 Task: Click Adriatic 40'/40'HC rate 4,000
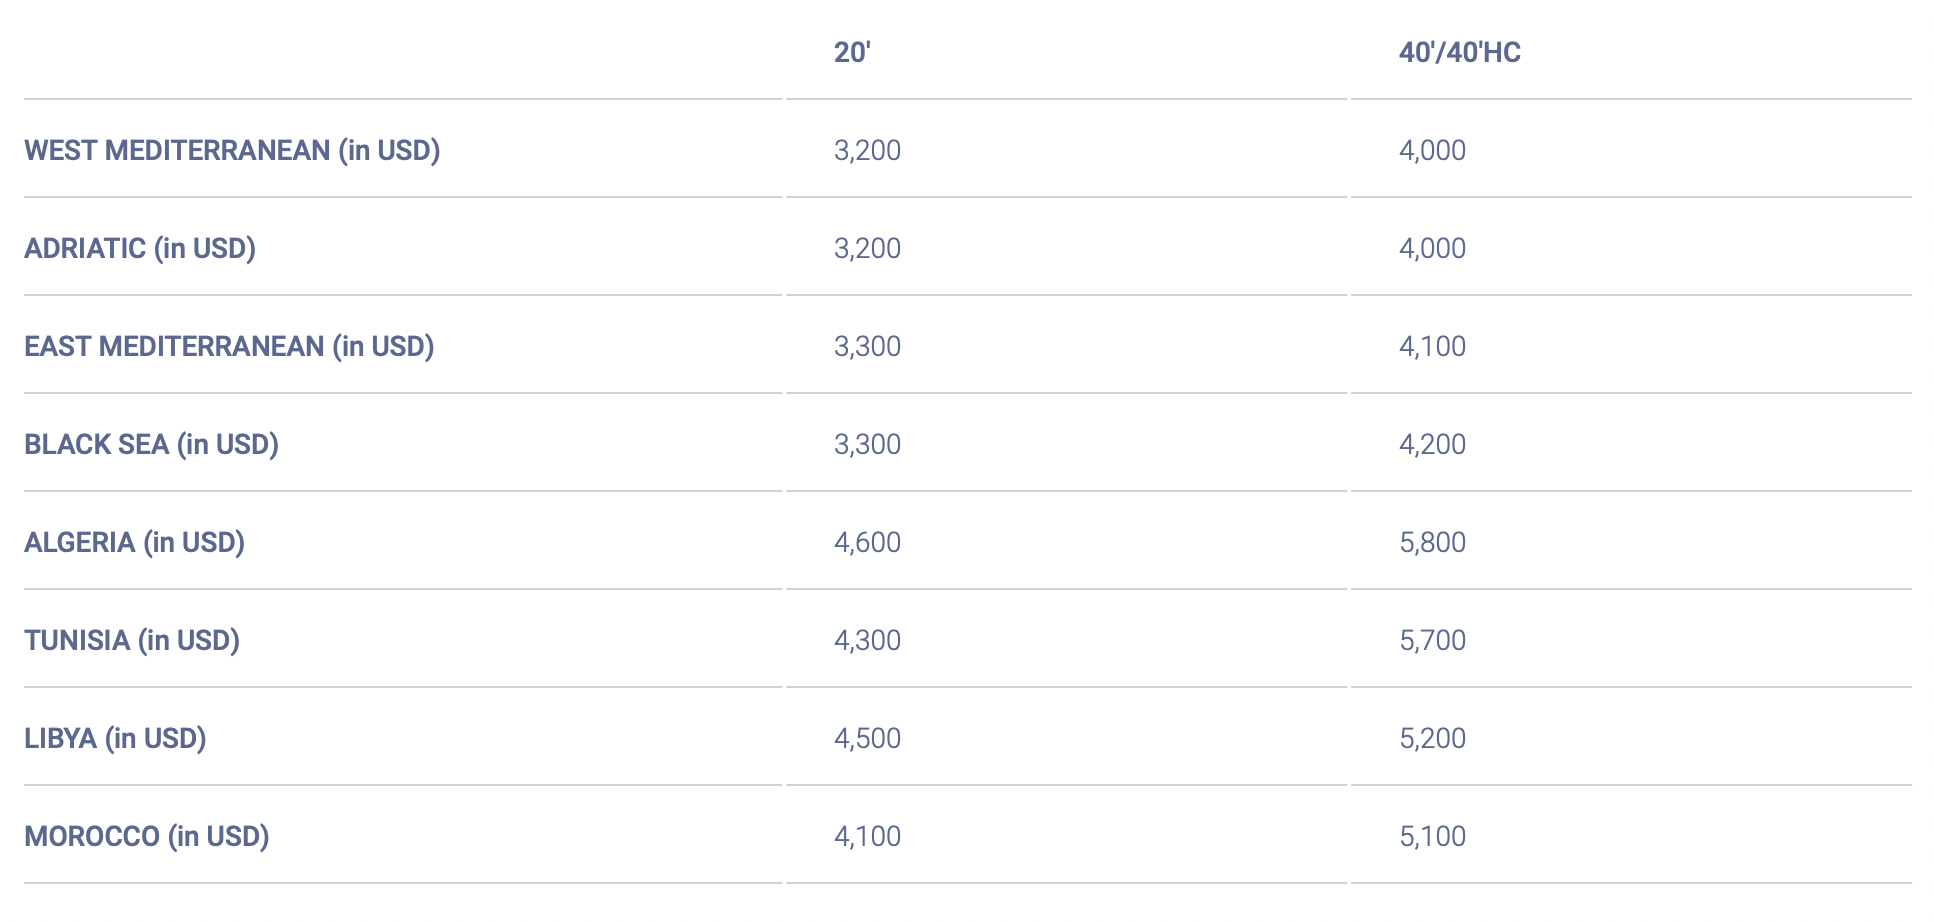1432,248
